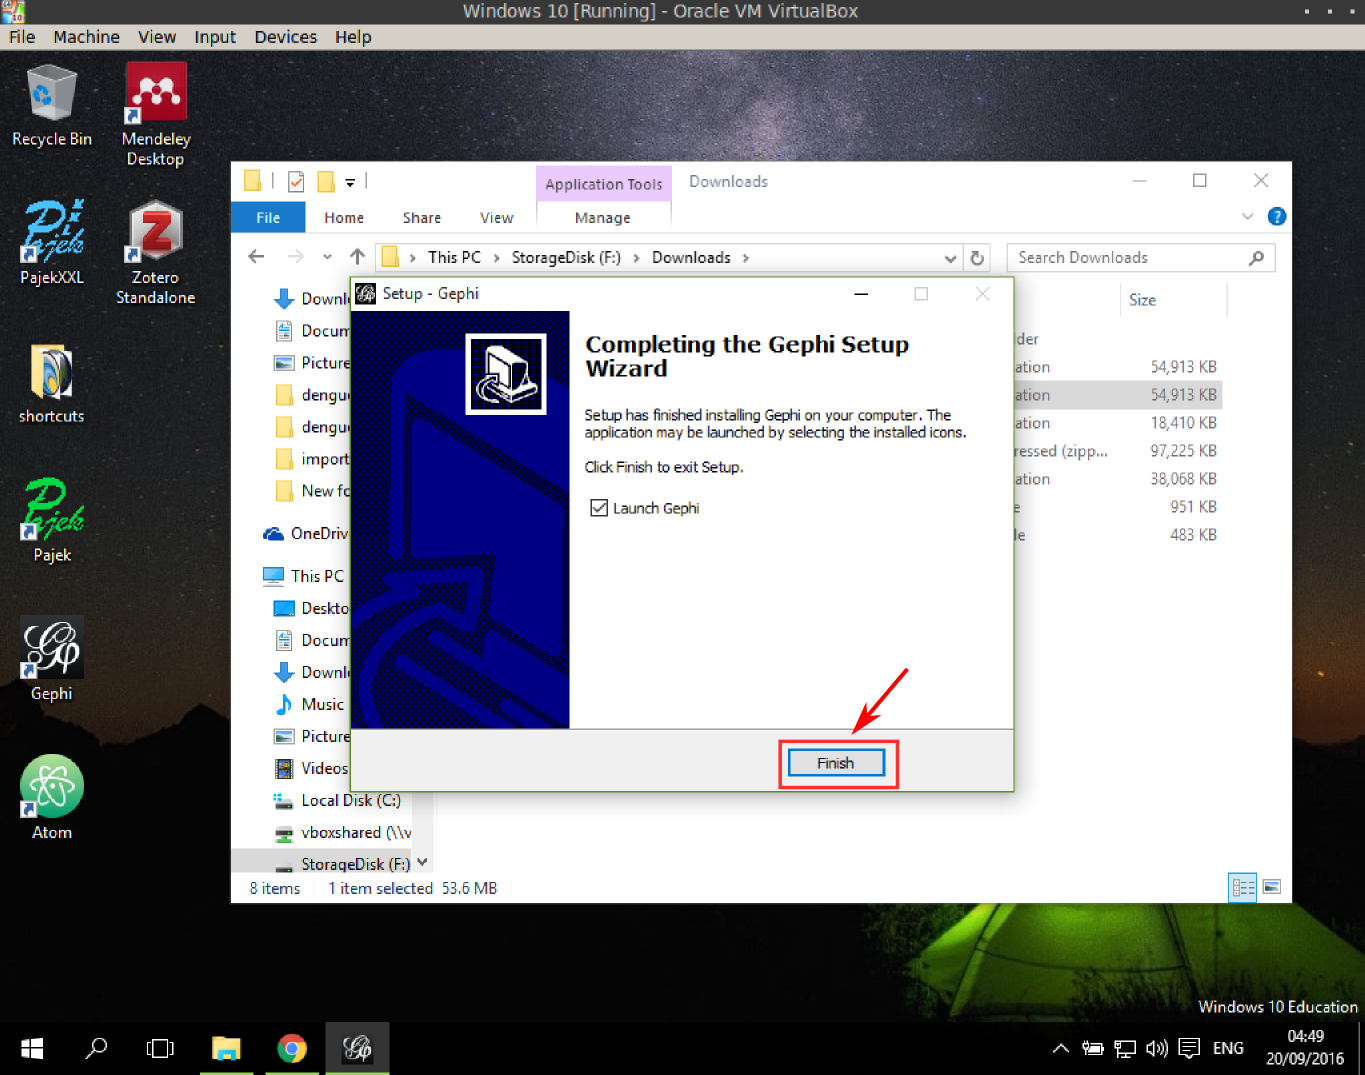Refresh the Downloads folder view
Viewport: 1365px width, 1075px height.
tap(977, 258)
